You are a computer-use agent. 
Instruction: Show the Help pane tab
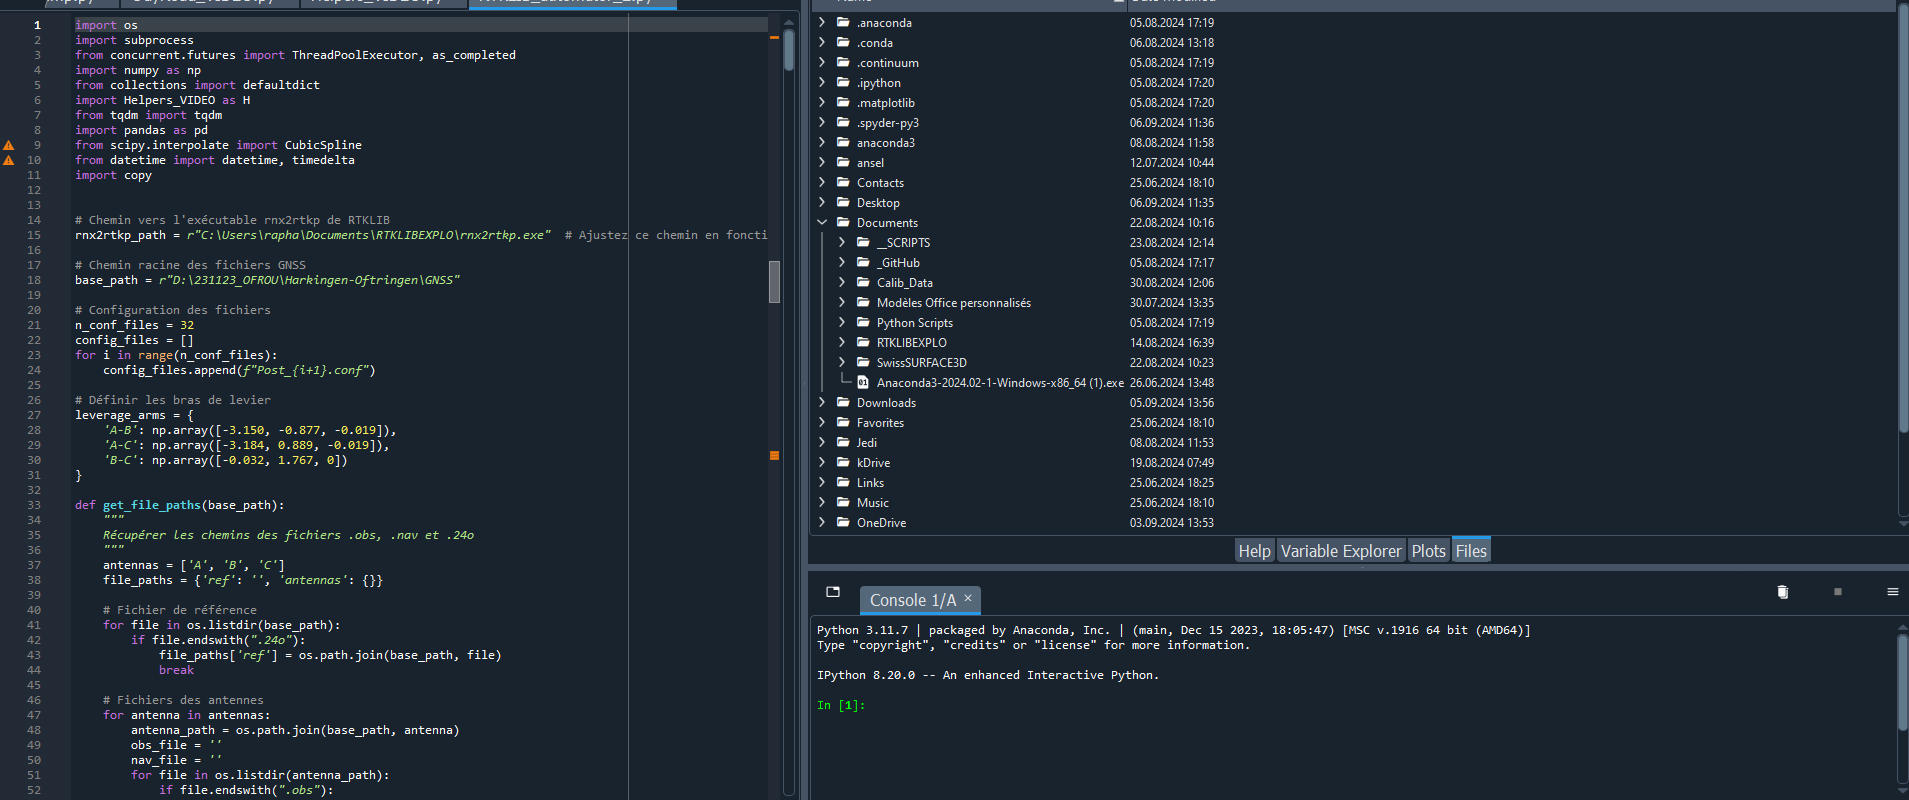tap(1254, 551)
